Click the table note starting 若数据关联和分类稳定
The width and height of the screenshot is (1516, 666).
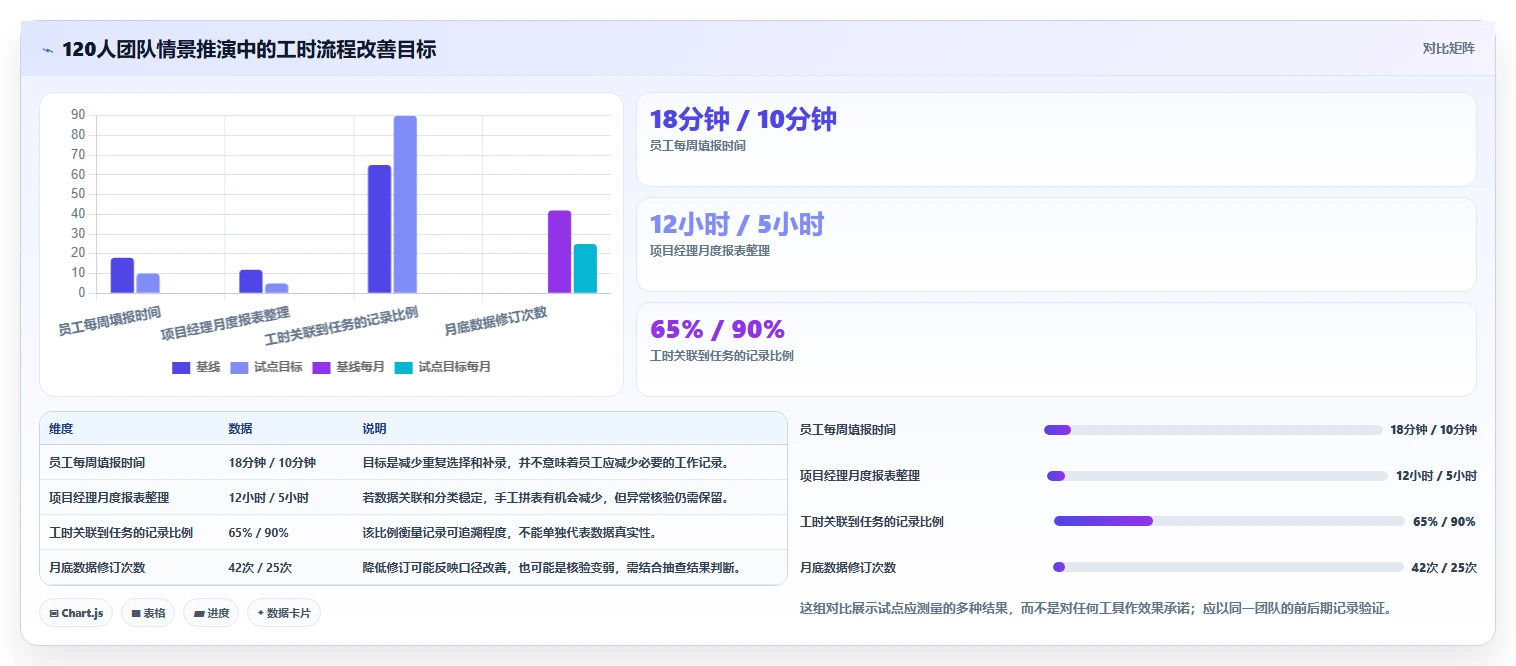coord(546,497)
